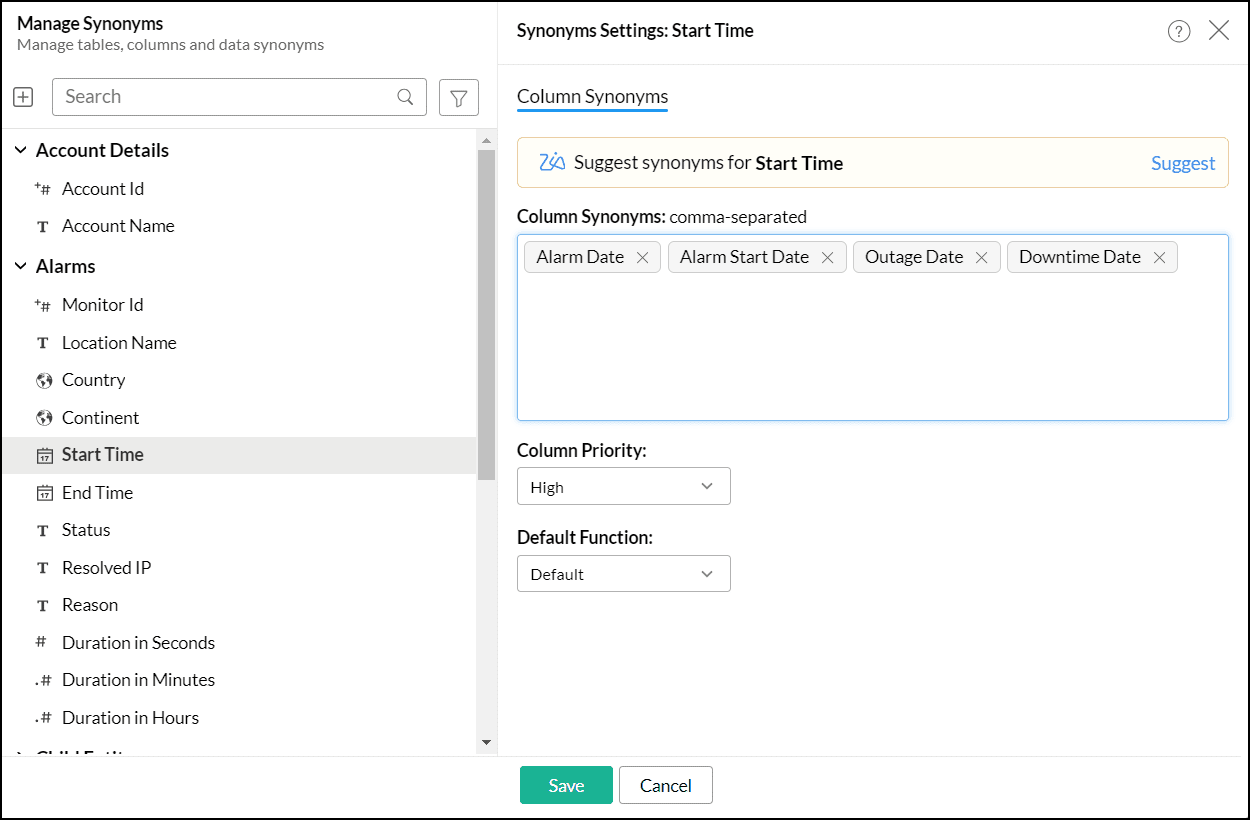Select the Duration in Seconds column
1250x820 pixels.
click(x=138, y=643)
